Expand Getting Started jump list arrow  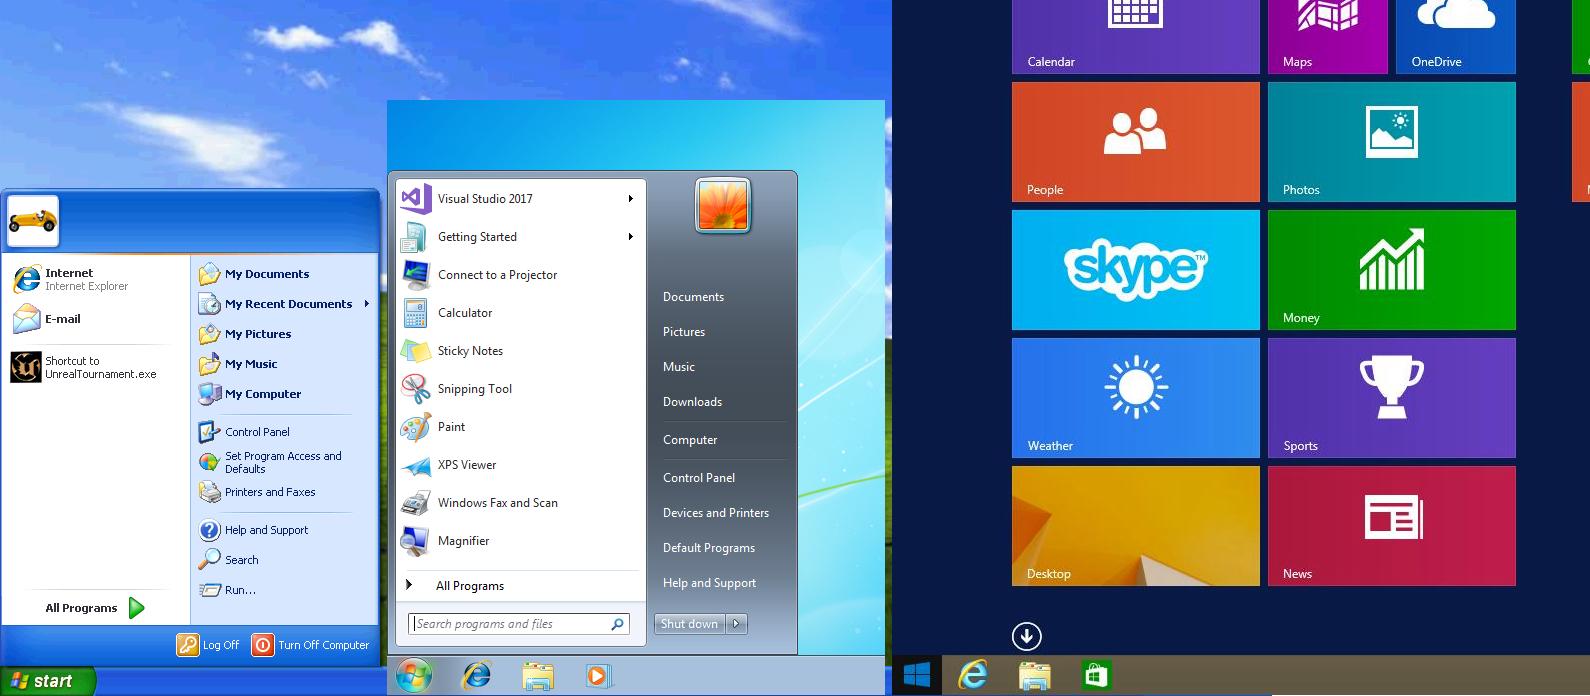pos(630,237)
